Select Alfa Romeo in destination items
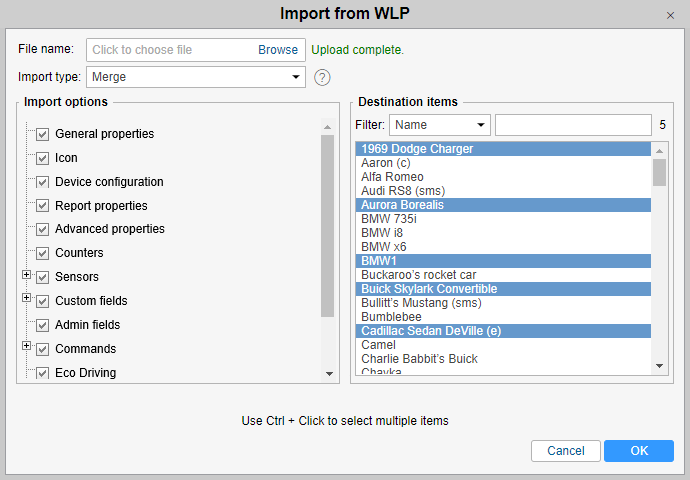 (x=392, y=177)
